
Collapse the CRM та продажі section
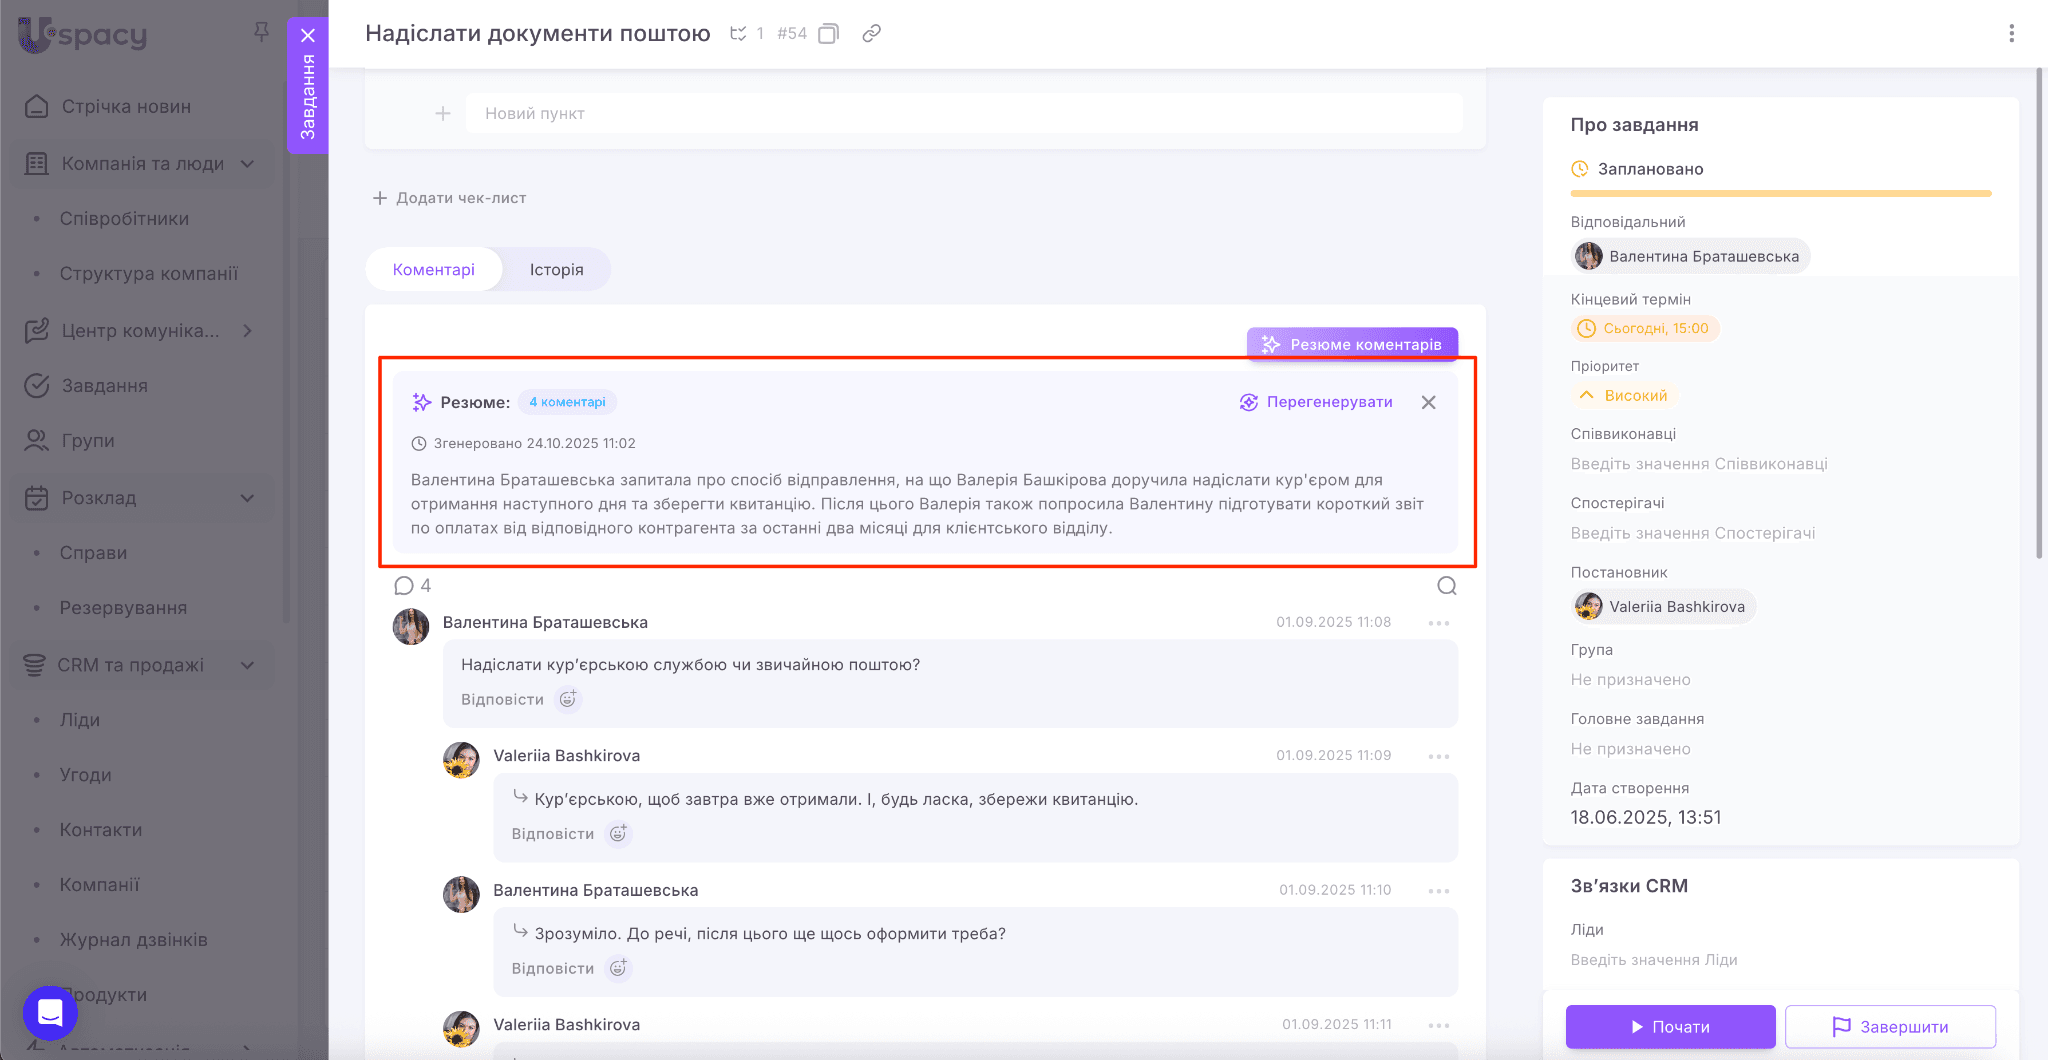tap(247, 665)
